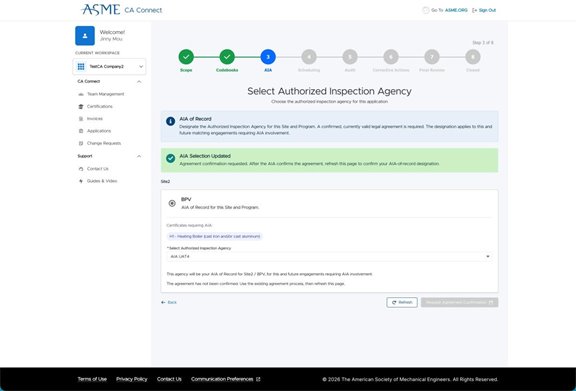Click the gray step 8 Closed circle
The height and width of the screenshot is (391, 576).
[x=473, y=57]
